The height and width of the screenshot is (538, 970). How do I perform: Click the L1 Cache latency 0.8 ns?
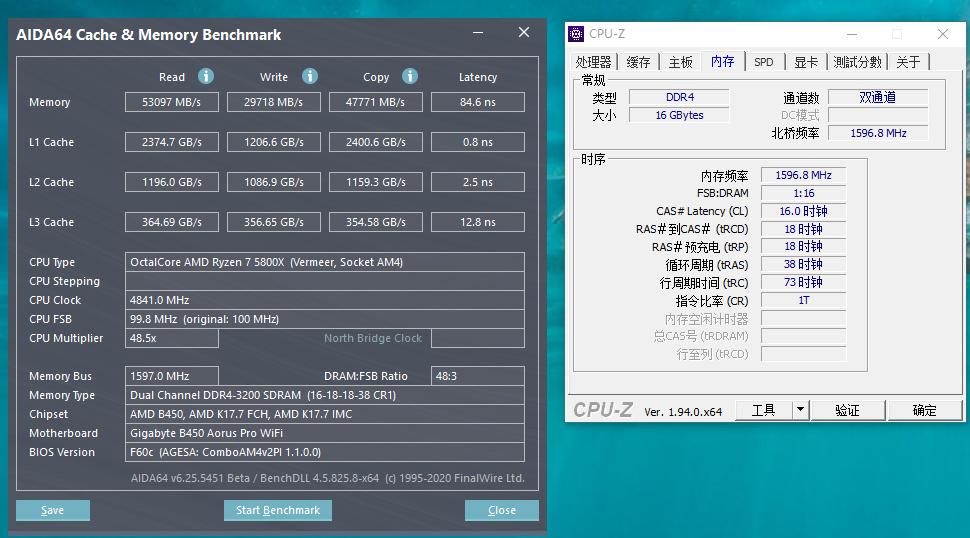click(478, 142)
